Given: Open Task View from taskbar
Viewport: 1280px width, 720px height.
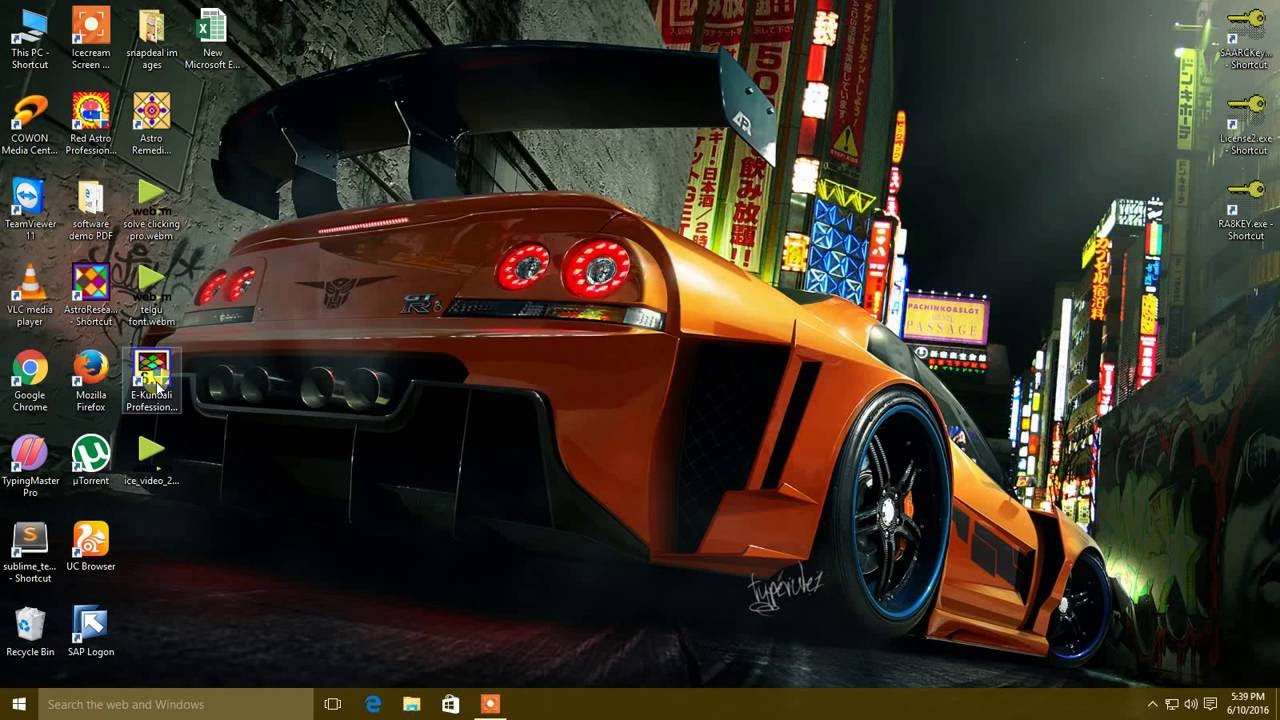Looking at the screenshot, I should click(x=333, y=704).
